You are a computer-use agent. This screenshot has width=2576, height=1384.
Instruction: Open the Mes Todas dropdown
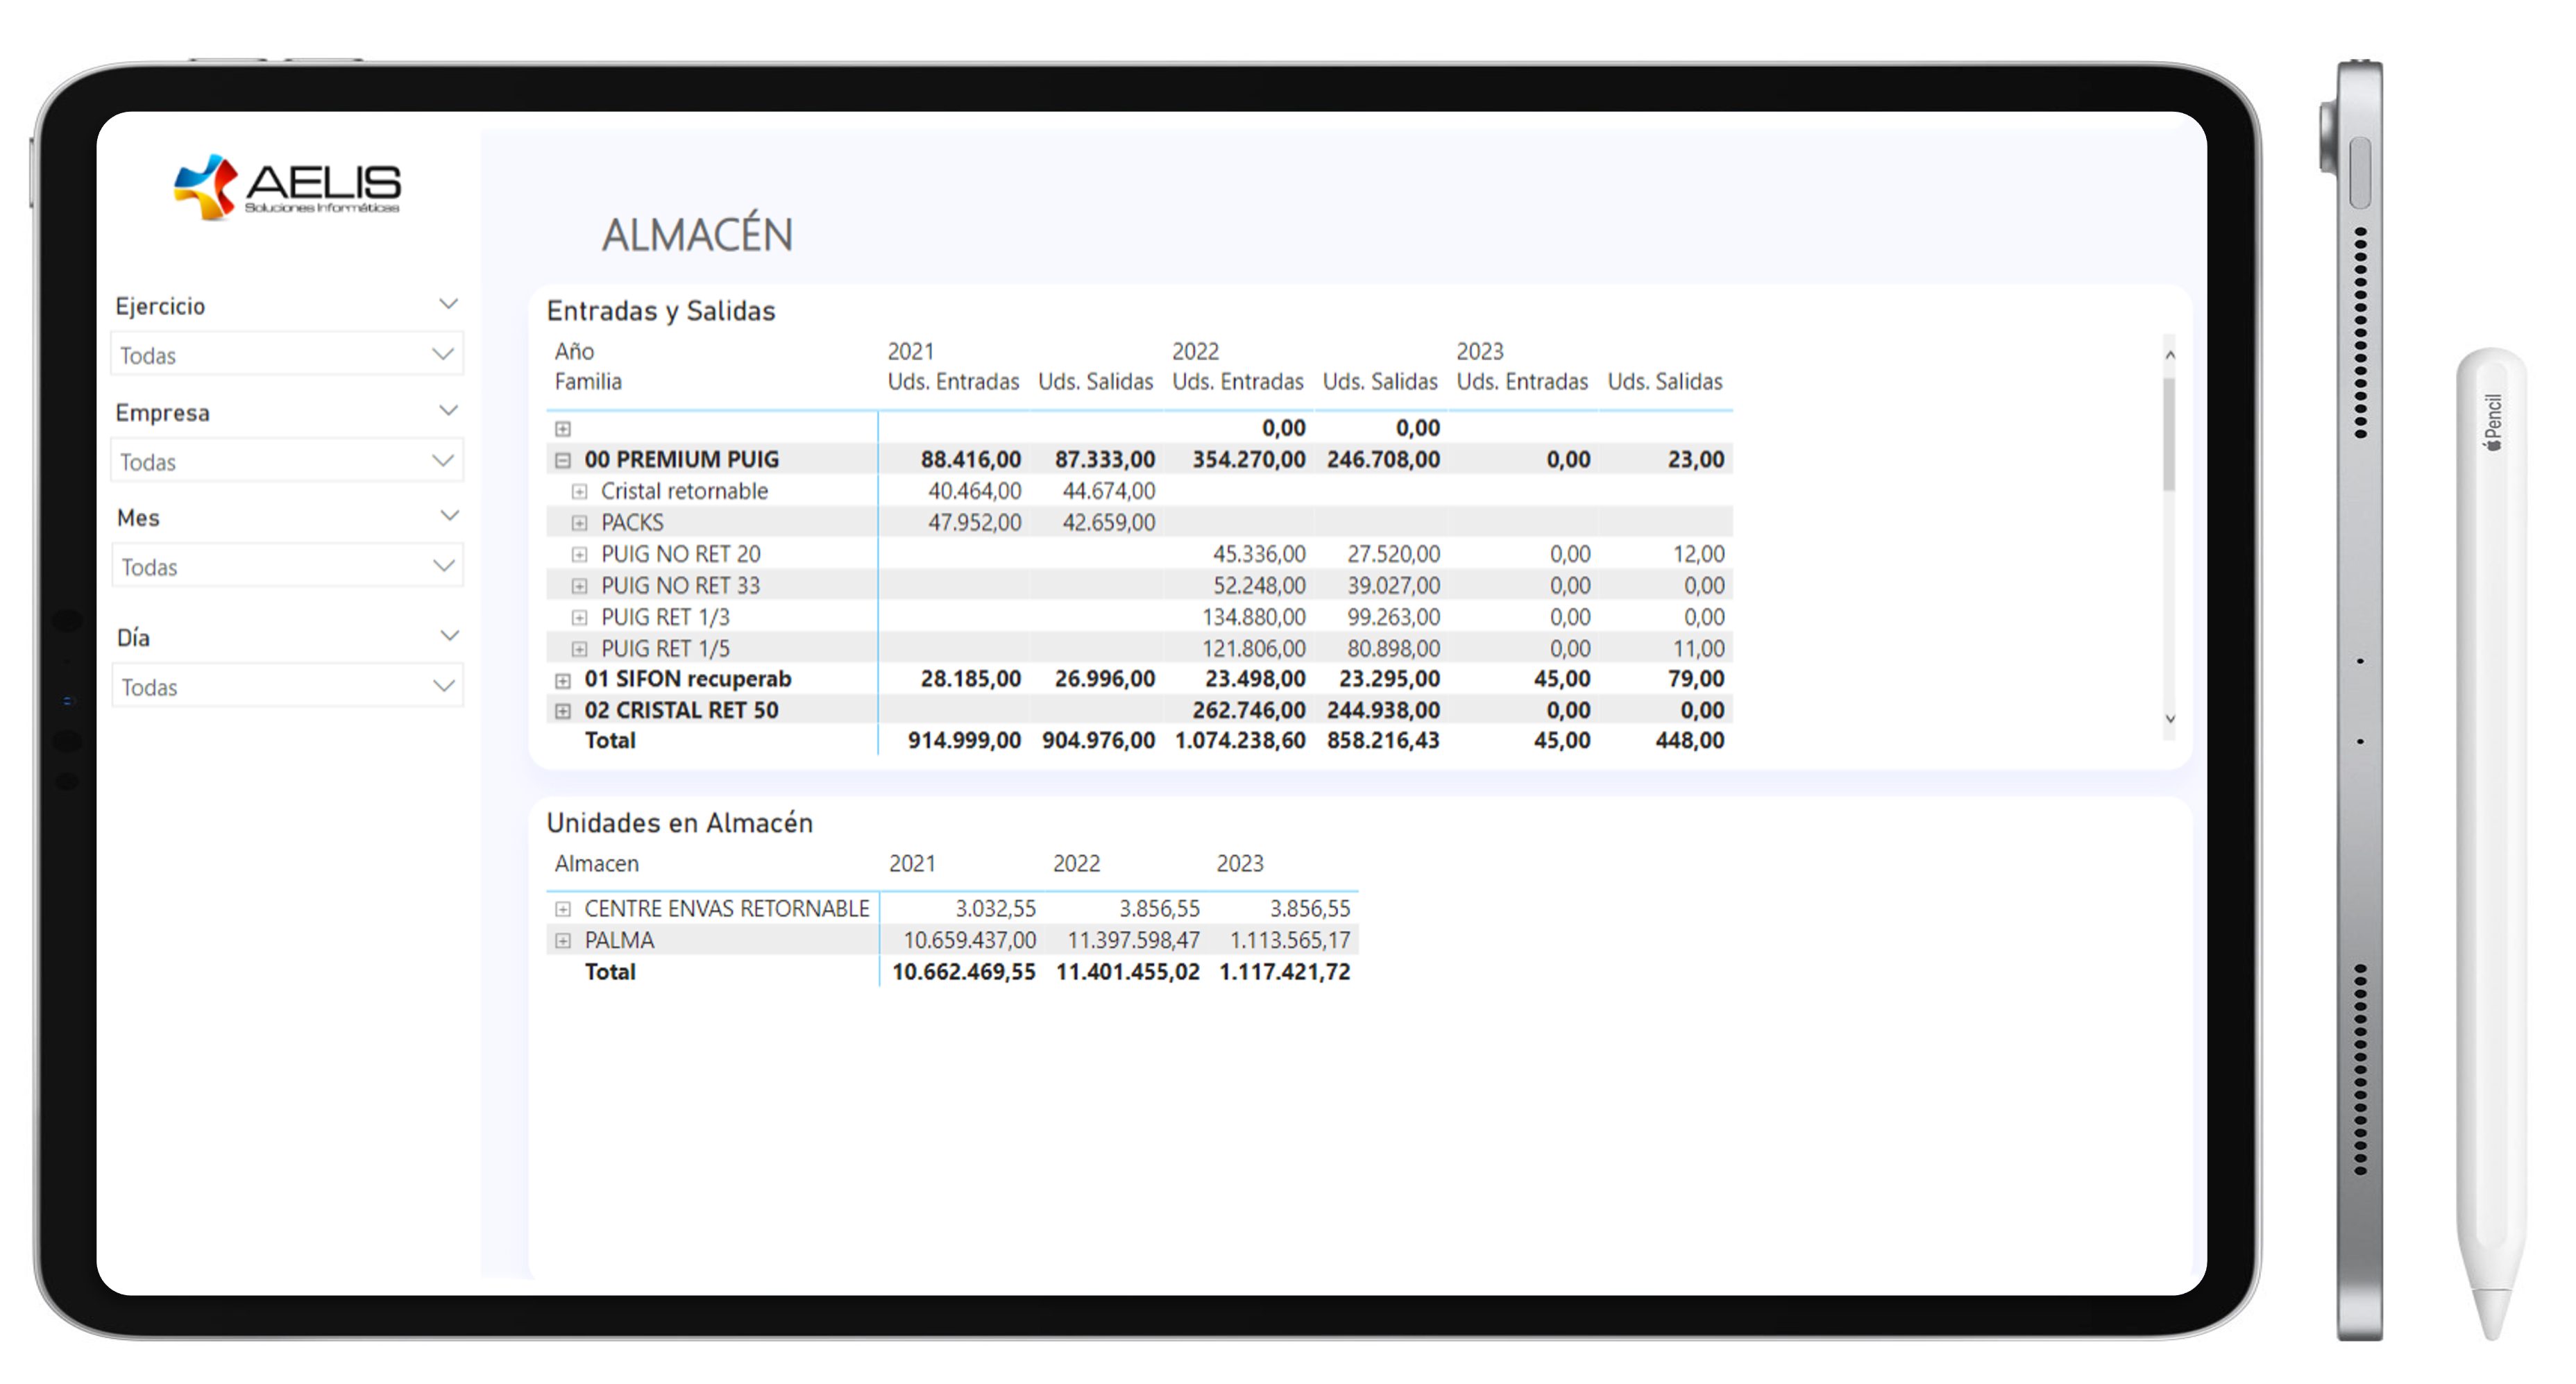(x=287, y=566)
